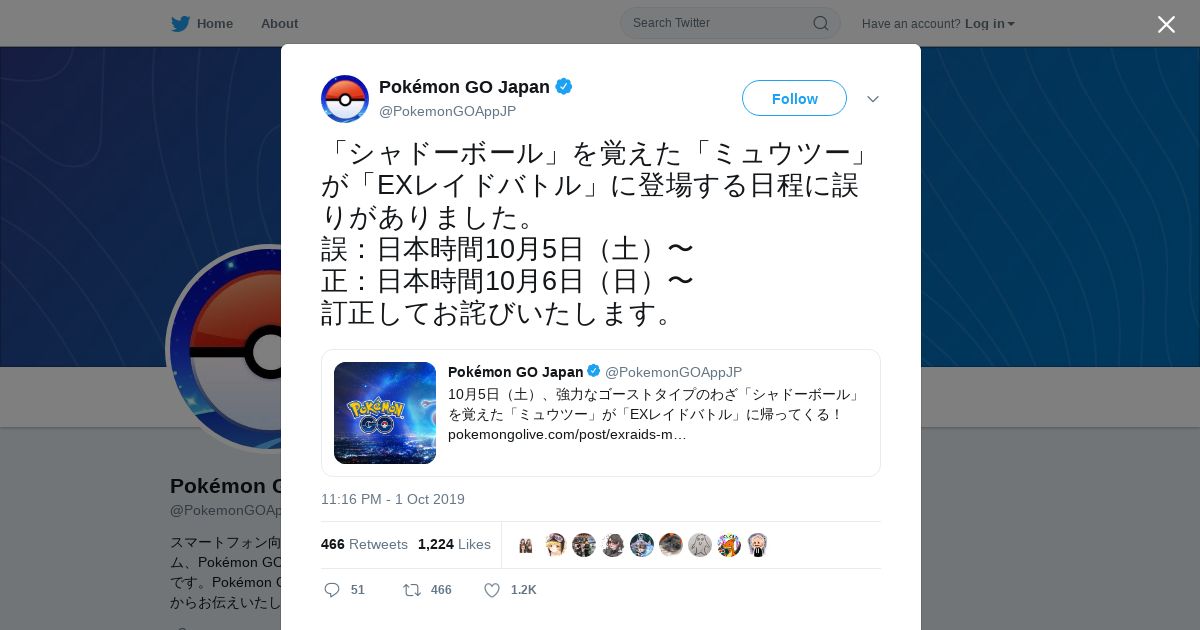Viewport: 1200px width, 630px height.
Task: Retweet using the arrows icon
Action: tap(411, 590)
